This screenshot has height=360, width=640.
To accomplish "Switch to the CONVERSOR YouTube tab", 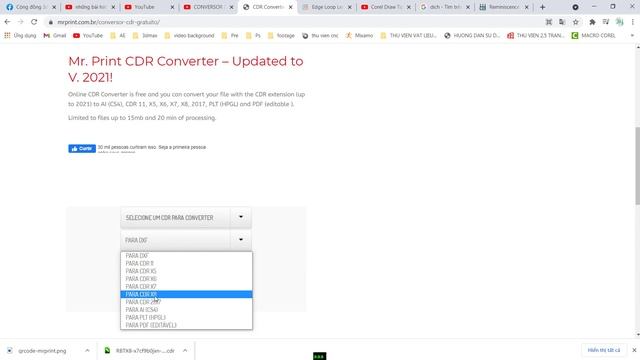I will tap(208, 7).
